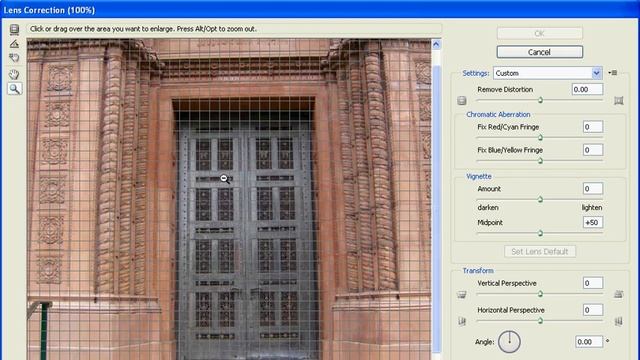Click the 'Vignette' section label

click(x=479, y=176)
